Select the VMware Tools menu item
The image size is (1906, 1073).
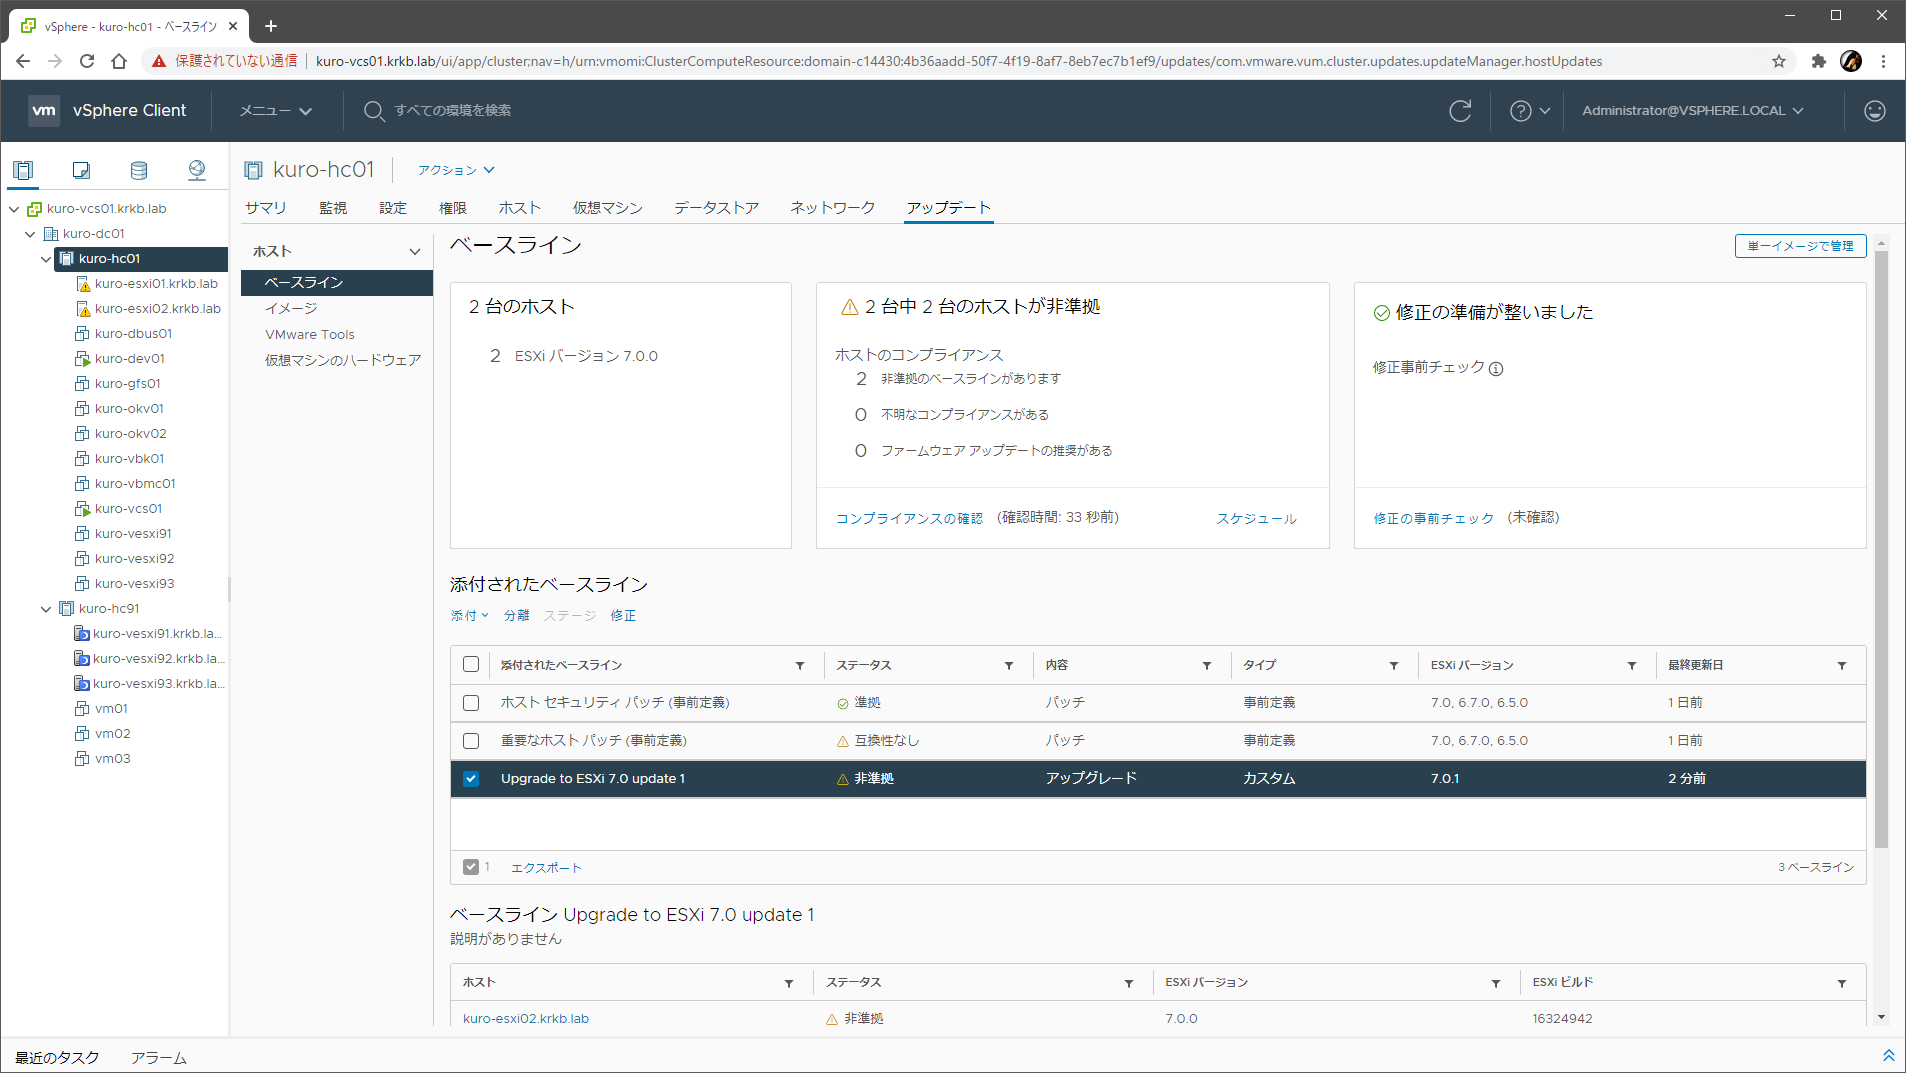(309, 335)
